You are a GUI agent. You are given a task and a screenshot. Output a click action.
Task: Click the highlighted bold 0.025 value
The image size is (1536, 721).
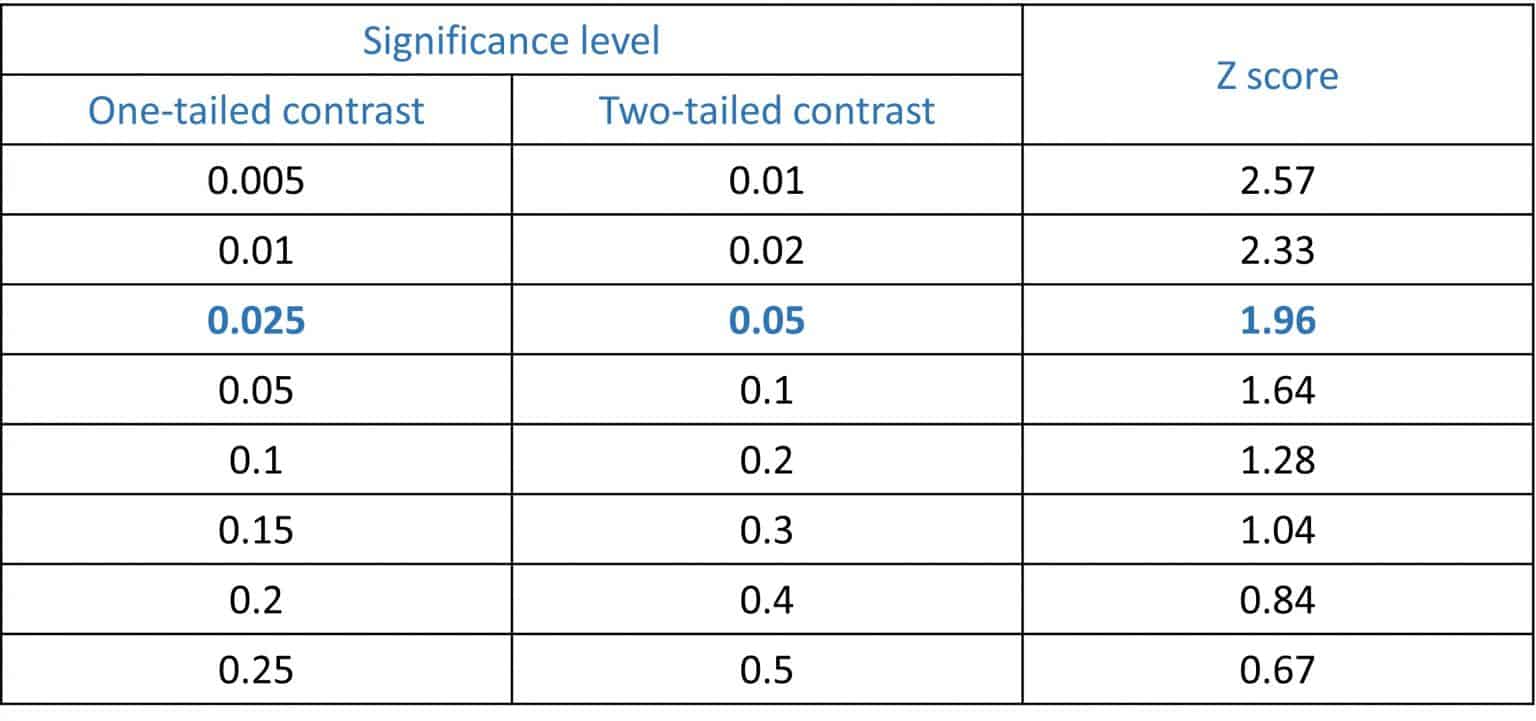point(256,320)
